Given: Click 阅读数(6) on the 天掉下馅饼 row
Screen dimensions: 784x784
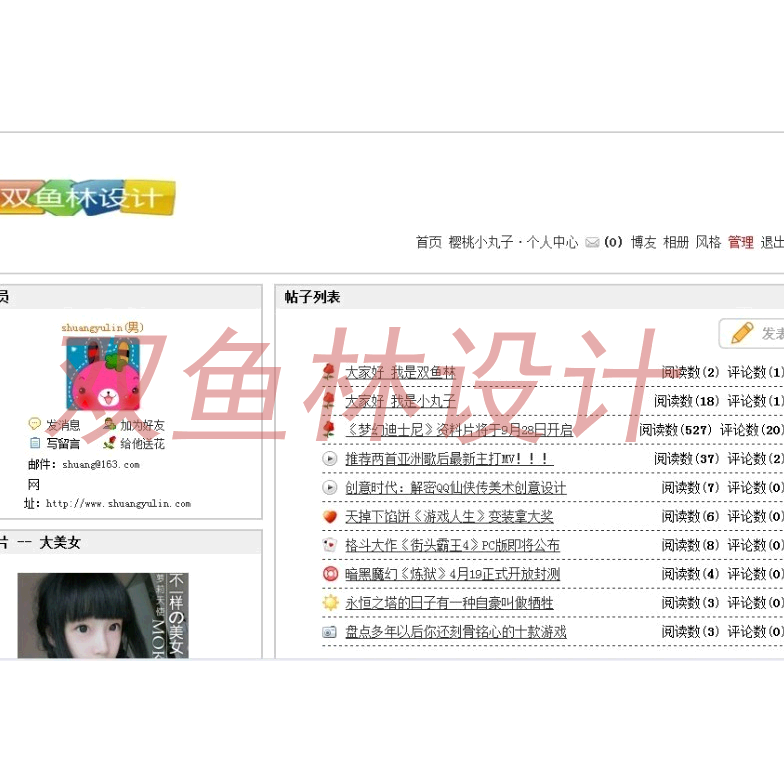Looking at the screenshot, I should (x=690, y=516).
